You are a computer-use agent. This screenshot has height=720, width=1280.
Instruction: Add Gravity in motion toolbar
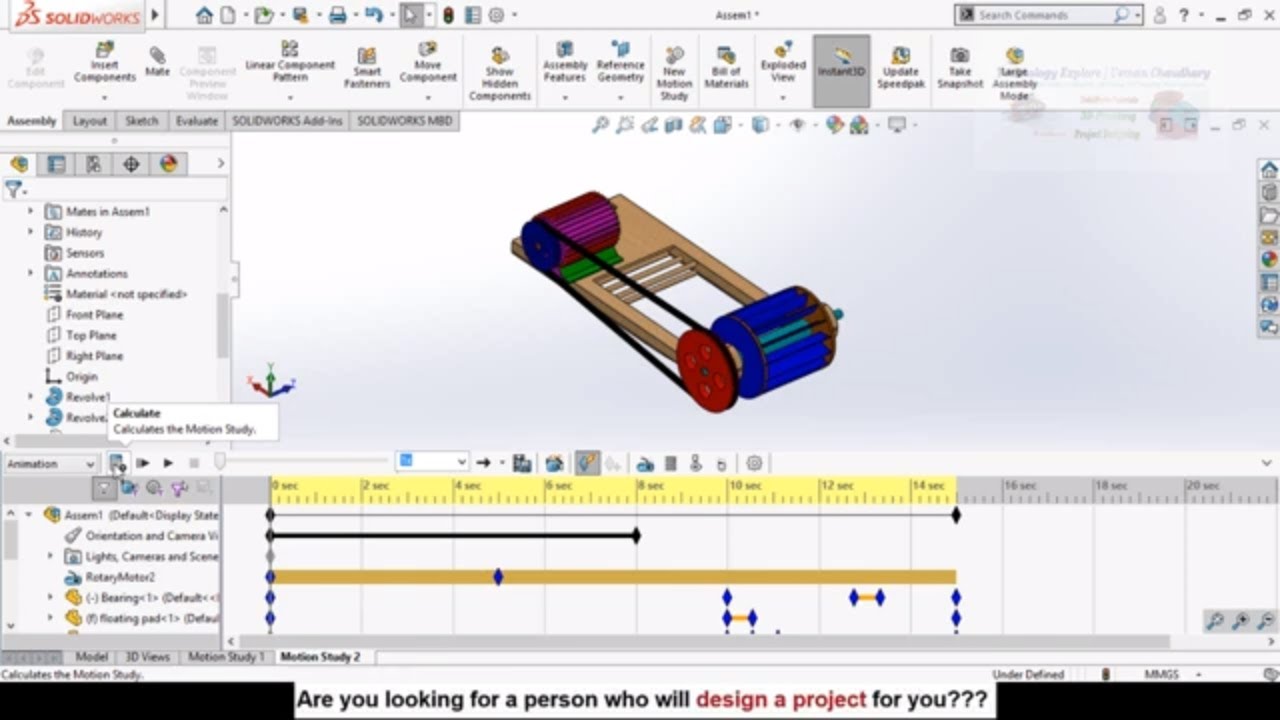[721, 464]
